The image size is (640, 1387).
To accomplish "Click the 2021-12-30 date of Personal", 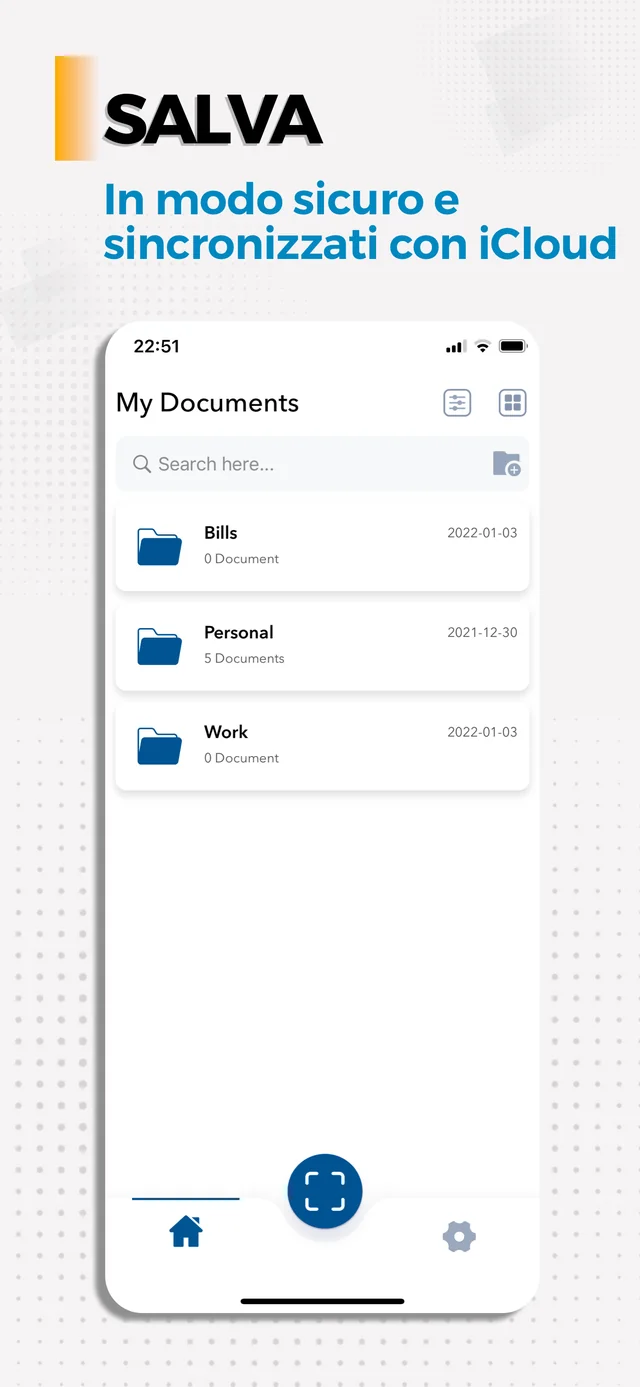I will pos(482,633).
